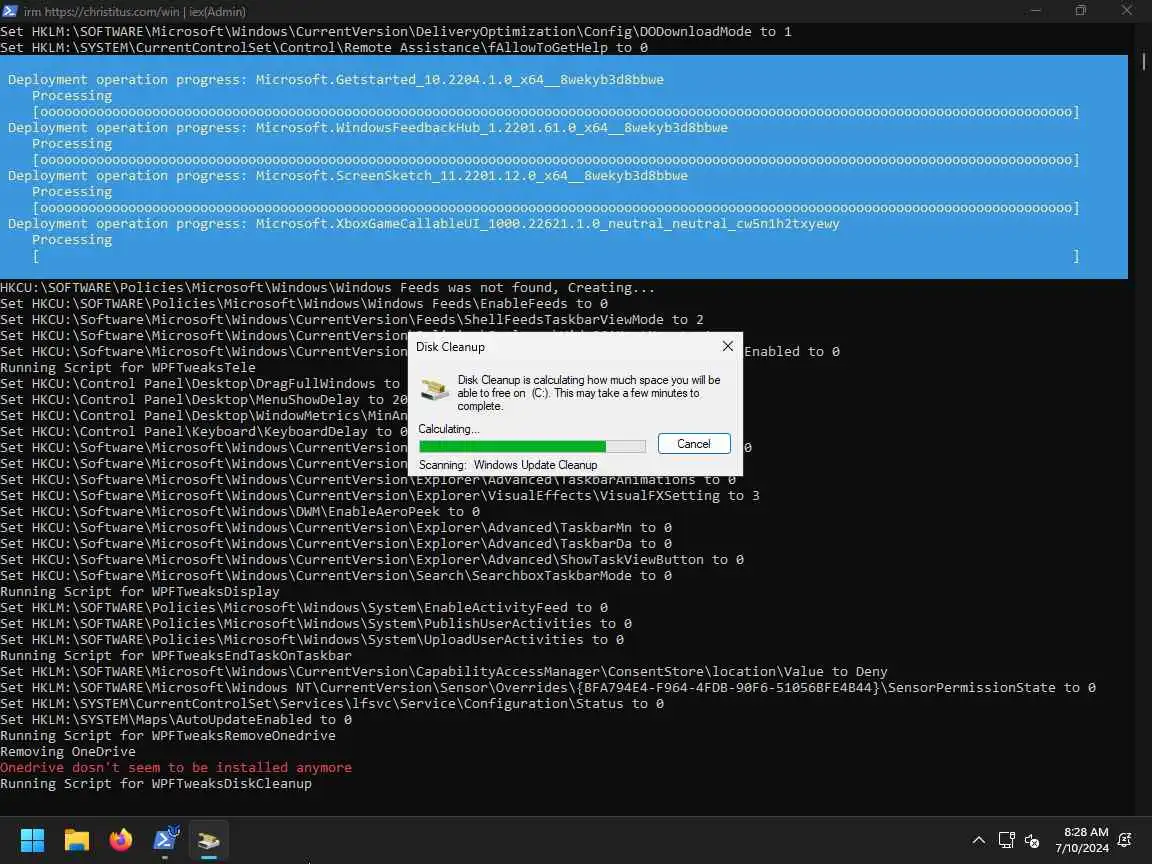Restore down the PowerShell window
The width and height of the screenshot is (1152, 864).
click(x=1081, y=10)
